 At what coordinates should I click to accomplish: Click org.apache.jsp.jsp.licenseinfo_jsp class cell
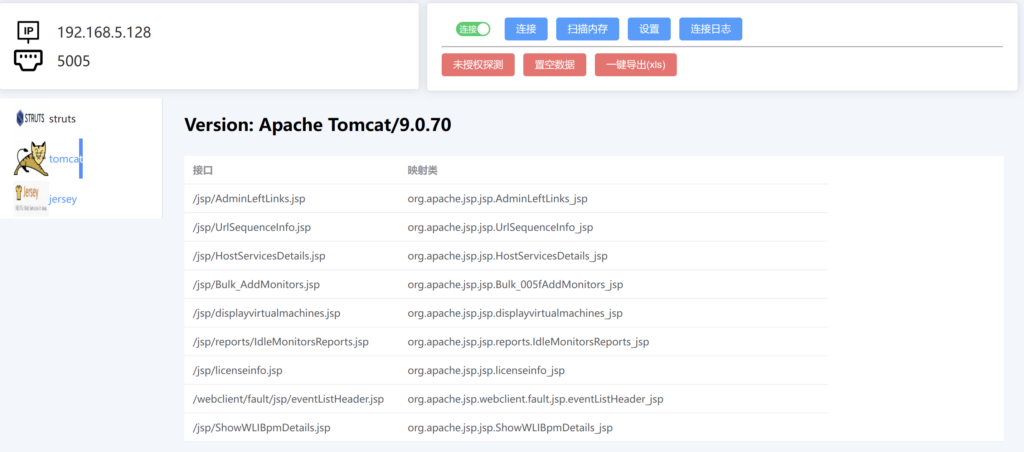click(x=486, y=370)
